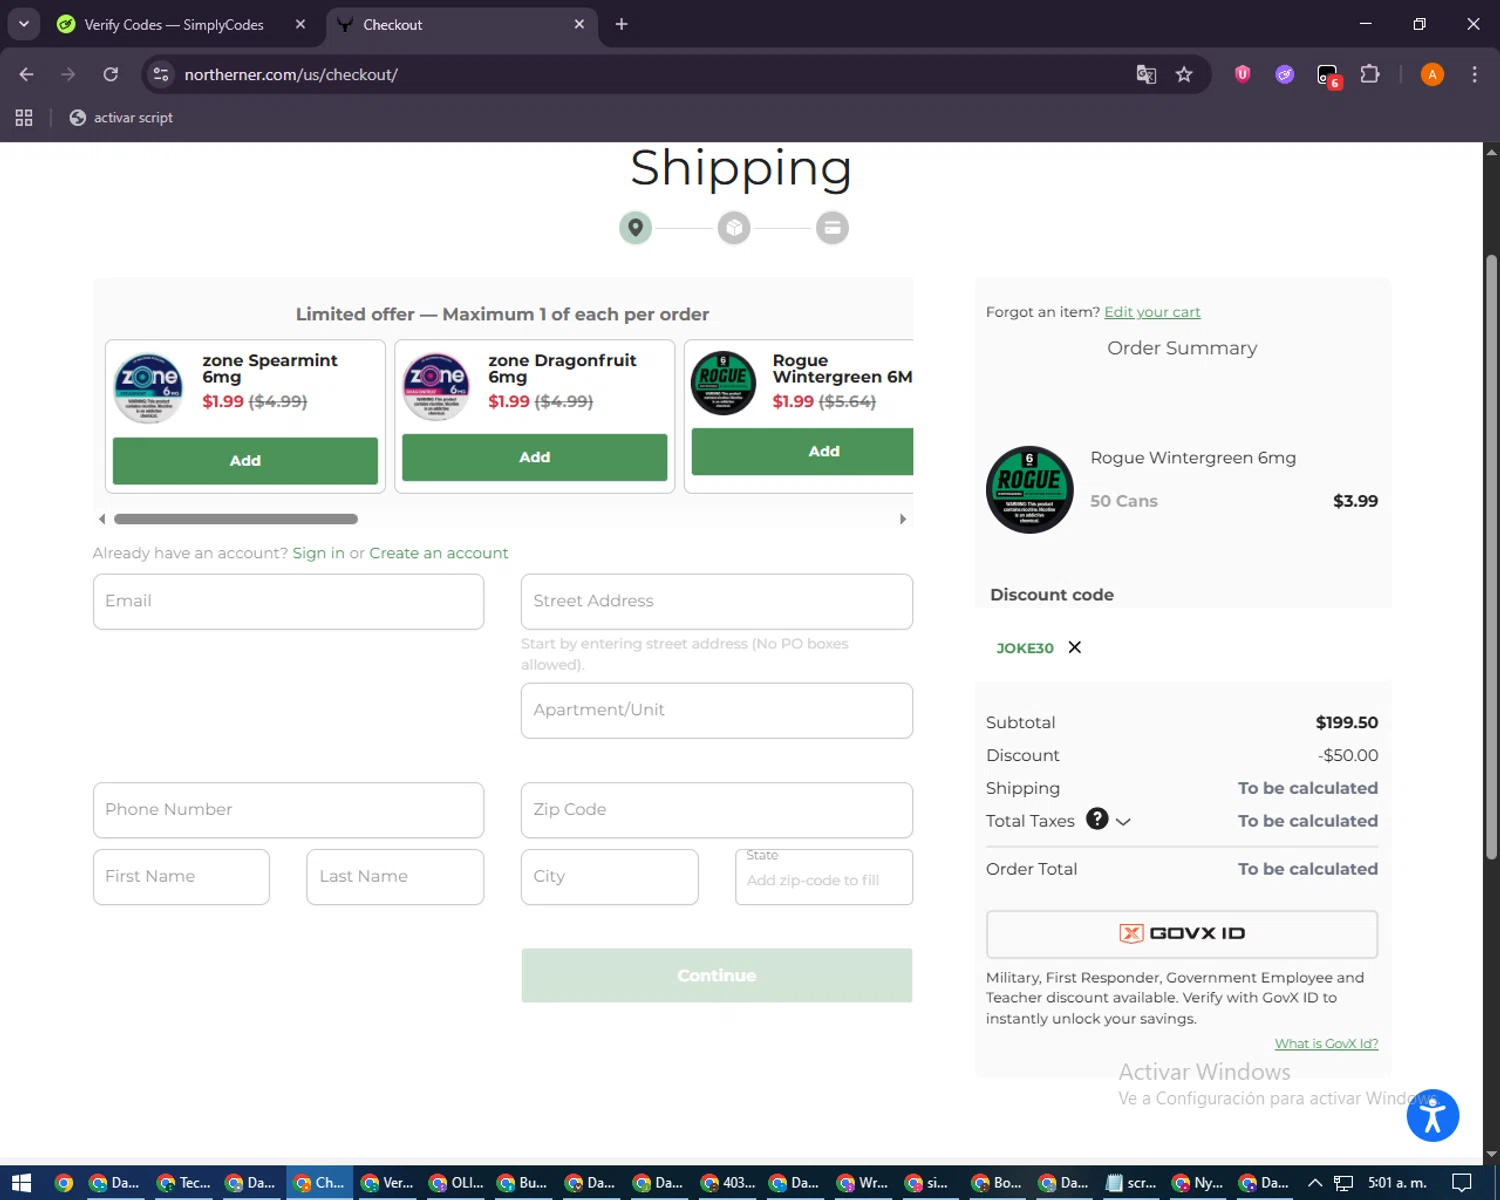Open the taskbar notification center
The height and width of the screenshot is (1200, 1500).
point(1462,1183)
